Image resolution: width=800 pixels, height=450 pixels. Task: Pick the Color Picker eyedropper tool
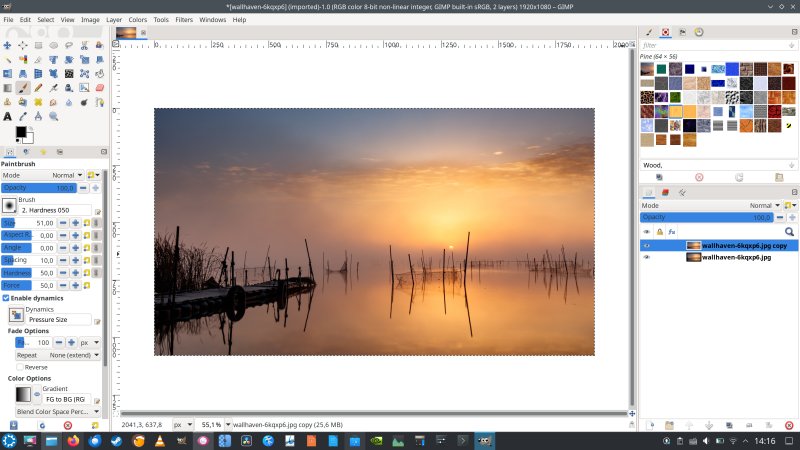point(23,116)
